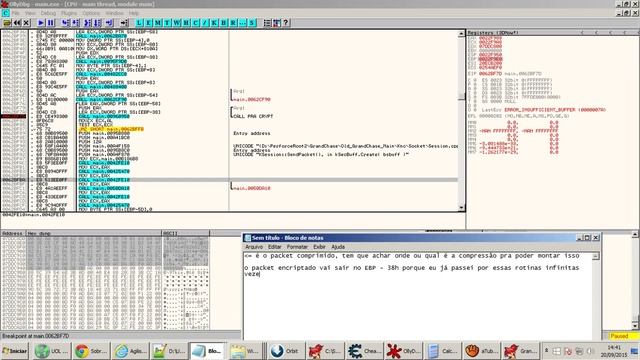
Task: Click the disassembly scrollbar up arrow
Action: click(x=461, y=34)
